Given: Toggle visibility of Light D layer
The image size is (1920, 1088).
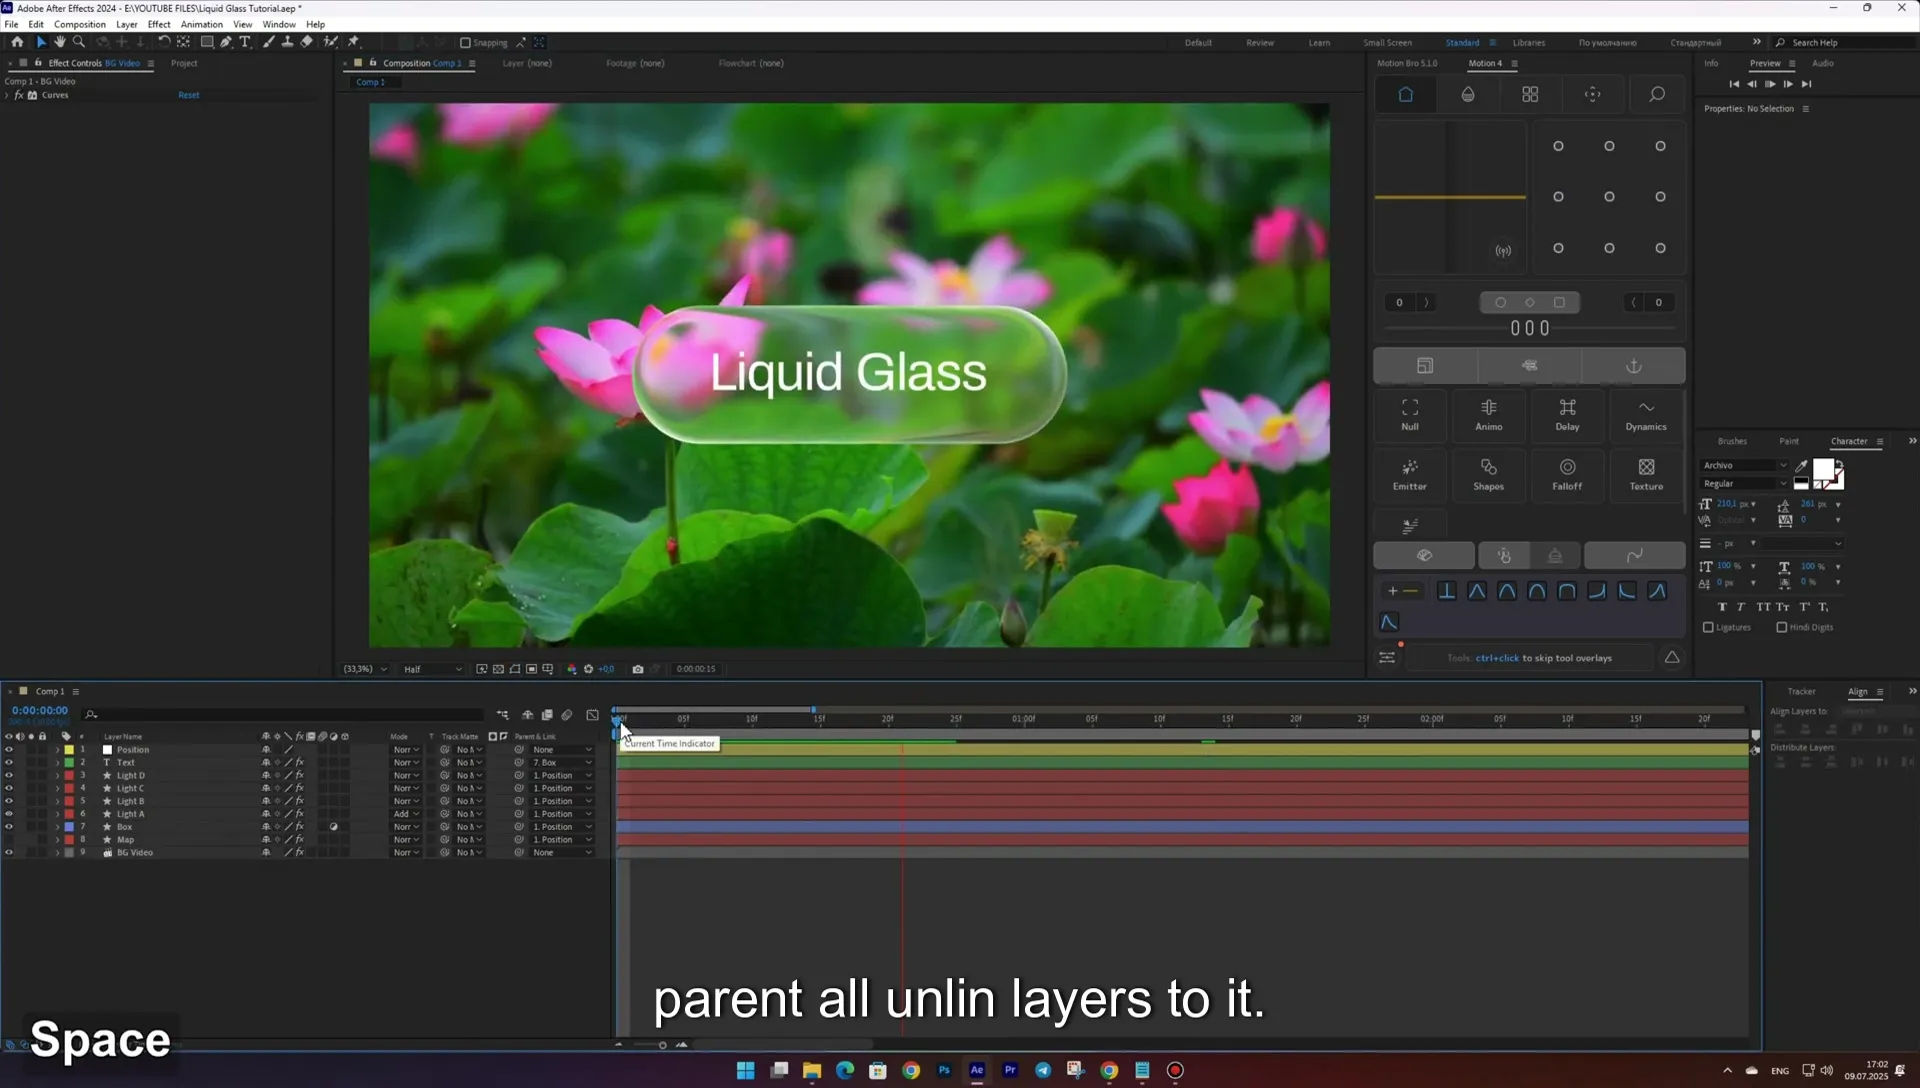Looking at the screenshot, I should 9,776.
